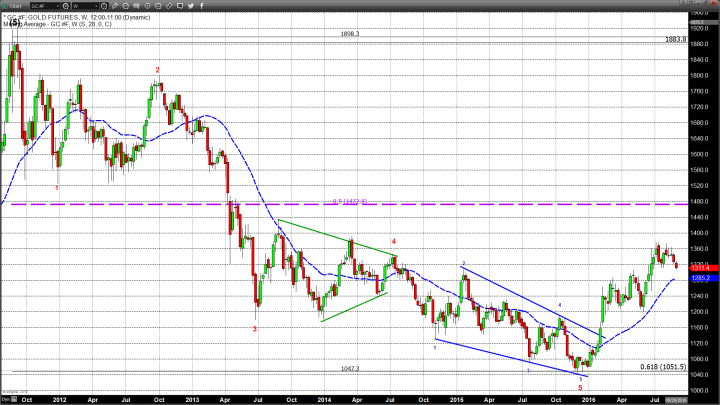This screenshot has height=405, width=720.
Task: Click the red wave label 4
Action: pos(394,242)
